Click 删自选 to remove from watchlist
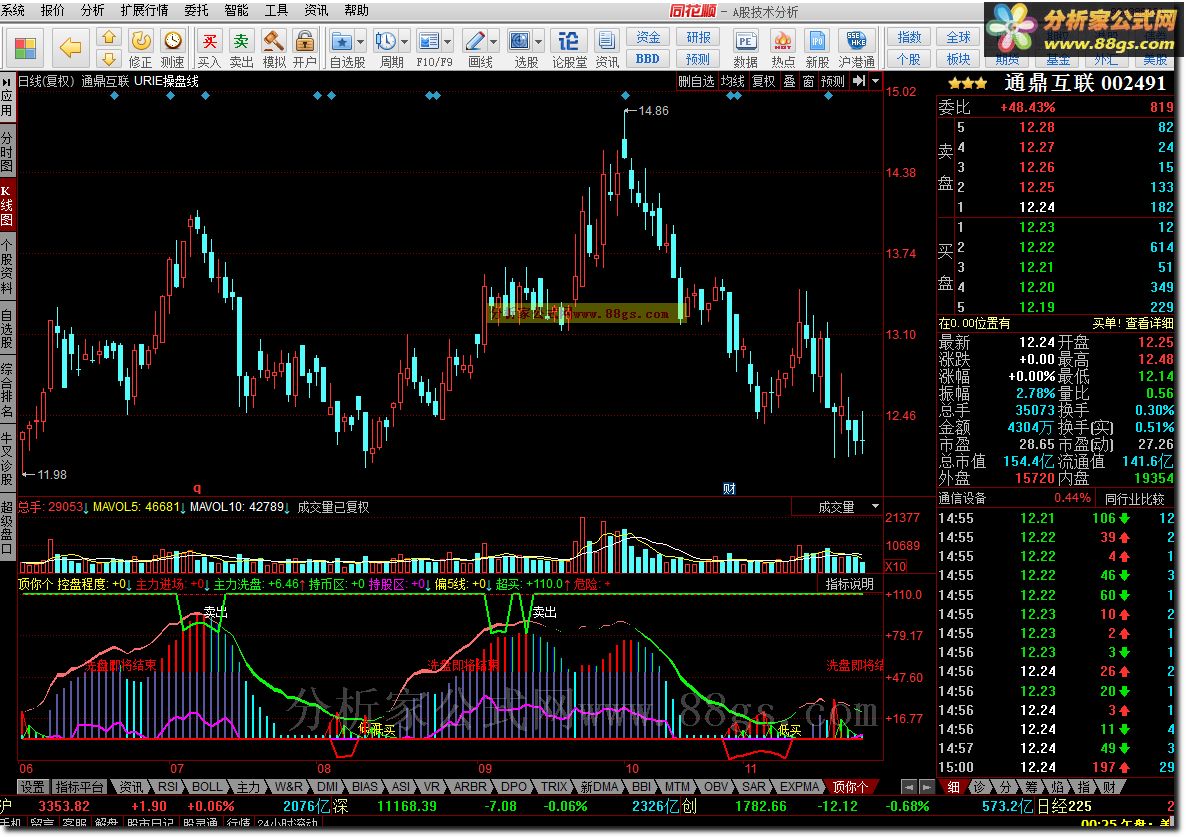 pyautogui.click(x=696, y=81)
